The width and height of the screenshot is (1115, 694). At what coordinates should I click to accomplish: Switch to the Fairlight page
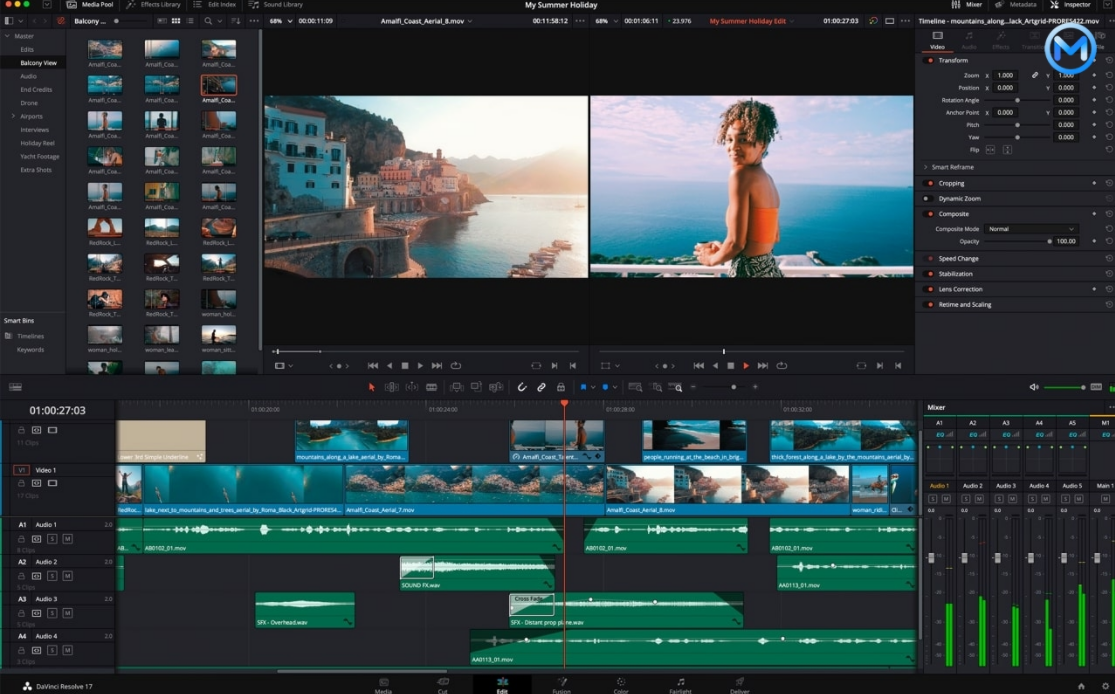pos(680,685)
